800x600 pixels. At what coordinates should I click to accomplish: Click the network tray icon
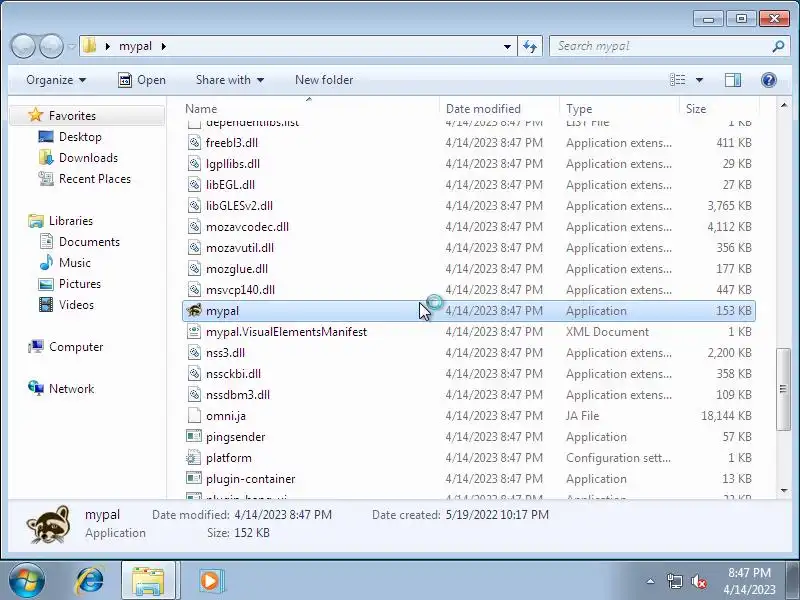pos(674,581)
